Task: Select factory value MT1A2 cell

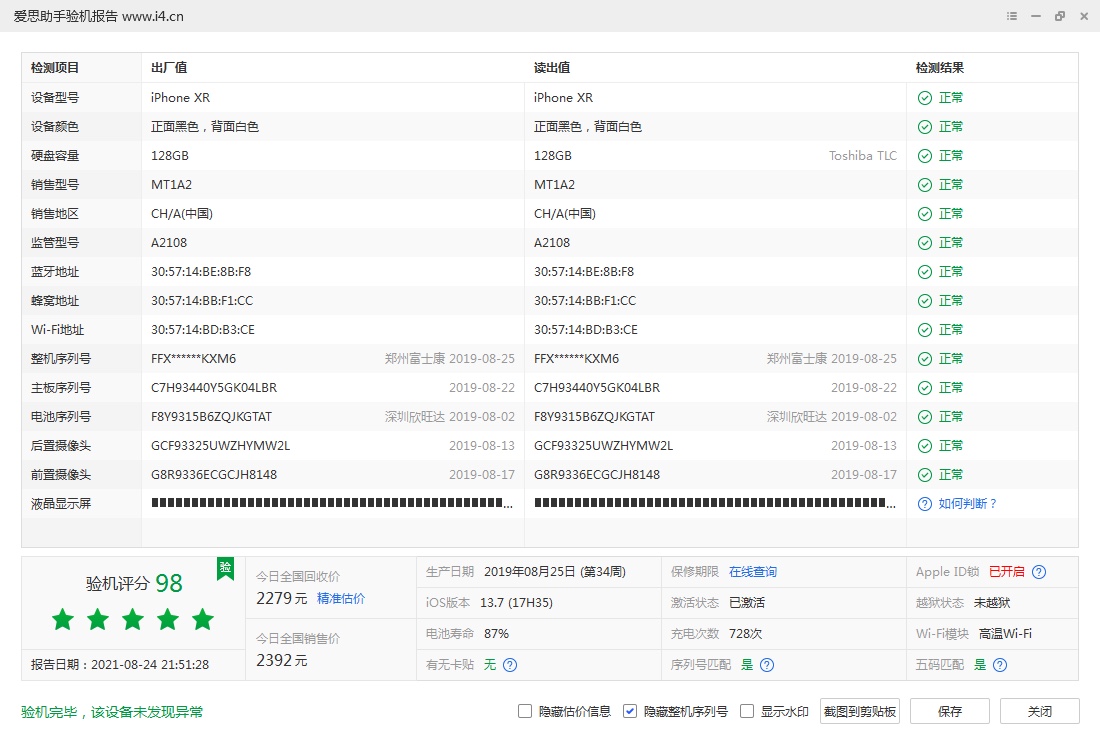Action: [171, 184]
